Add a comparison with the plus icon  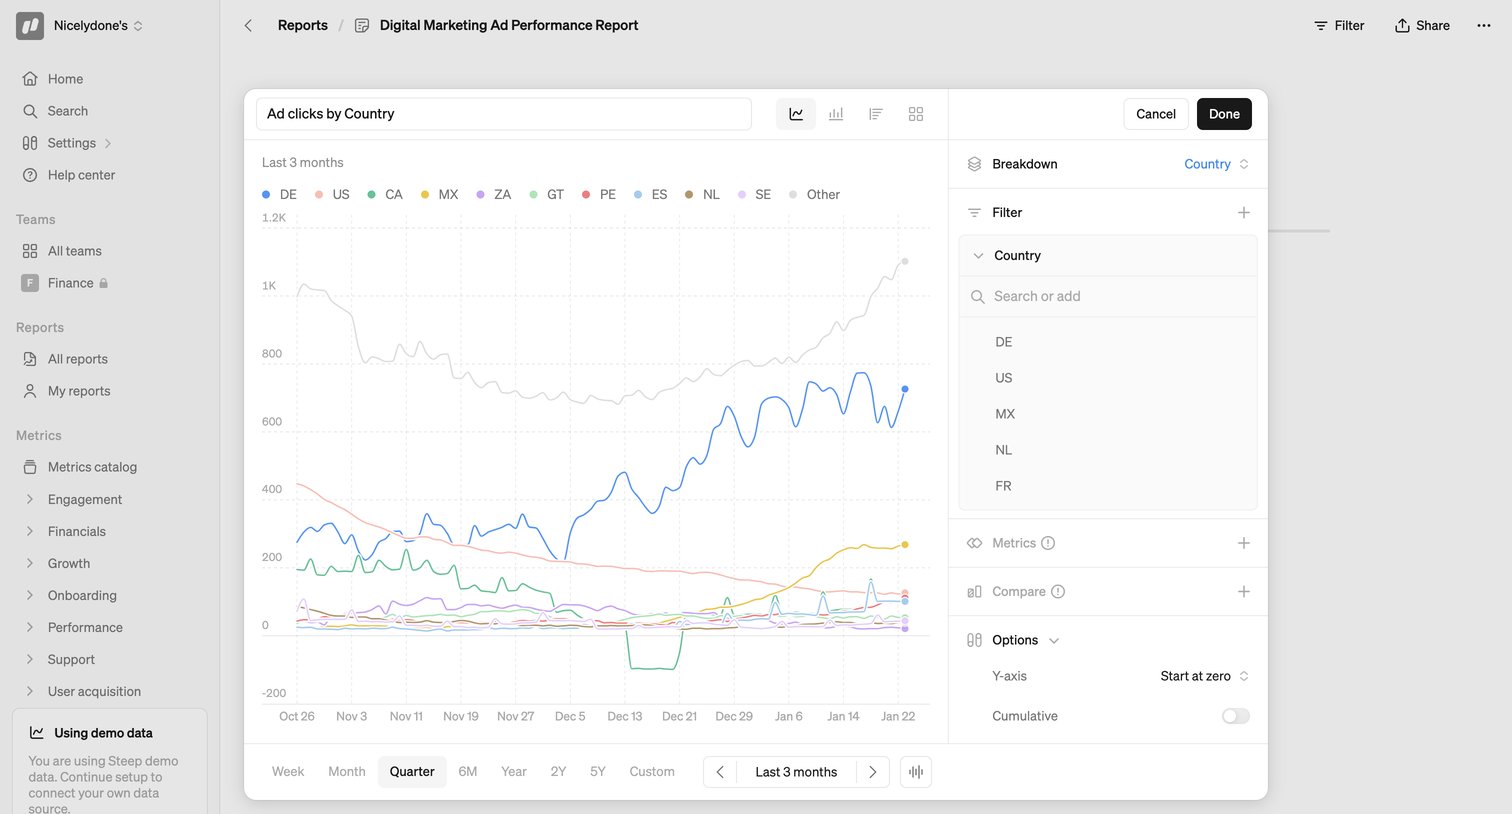click(1244, 591)
